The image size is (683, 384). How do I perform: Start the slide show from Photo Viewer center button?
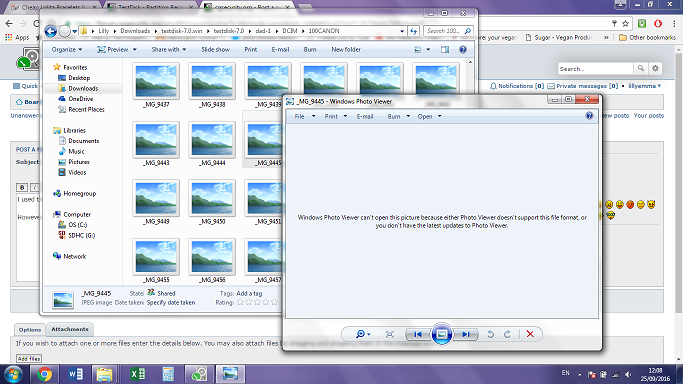(x=441, y=334)
